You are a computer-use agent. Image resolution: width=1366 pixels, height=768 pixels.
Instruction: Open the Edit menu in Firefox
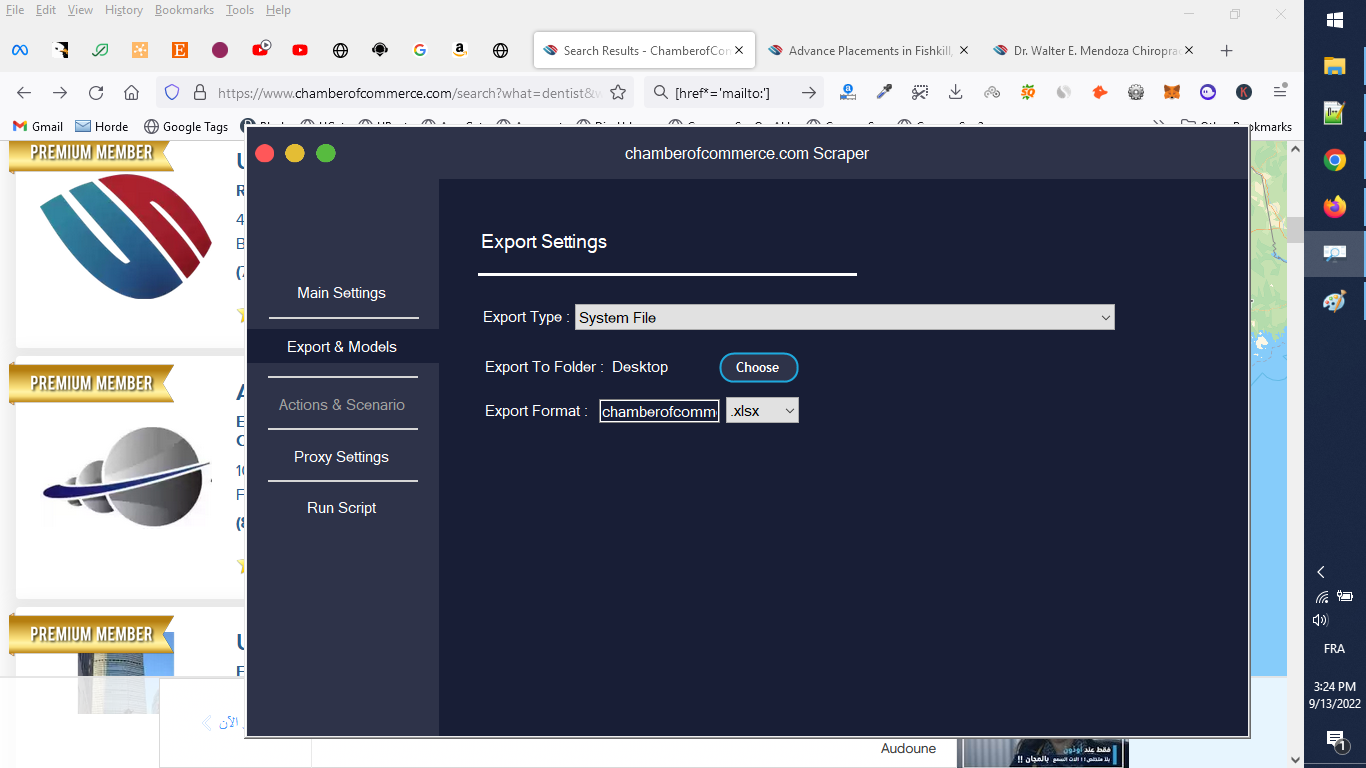pyautogui.click(x=46, y=10)
